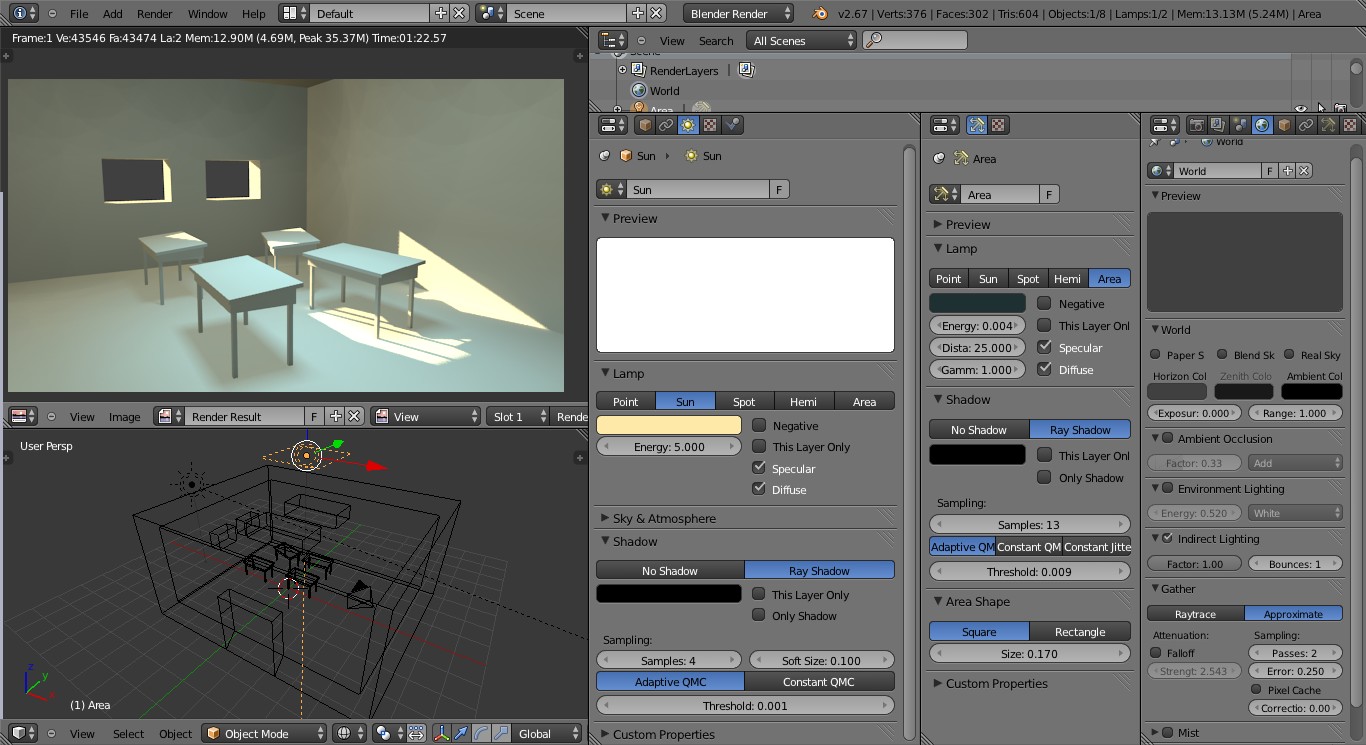Disable the Indirect Lighting checkbox
The height and width of the screenshot is (745, 1366).
click(x=1167, y=538)
